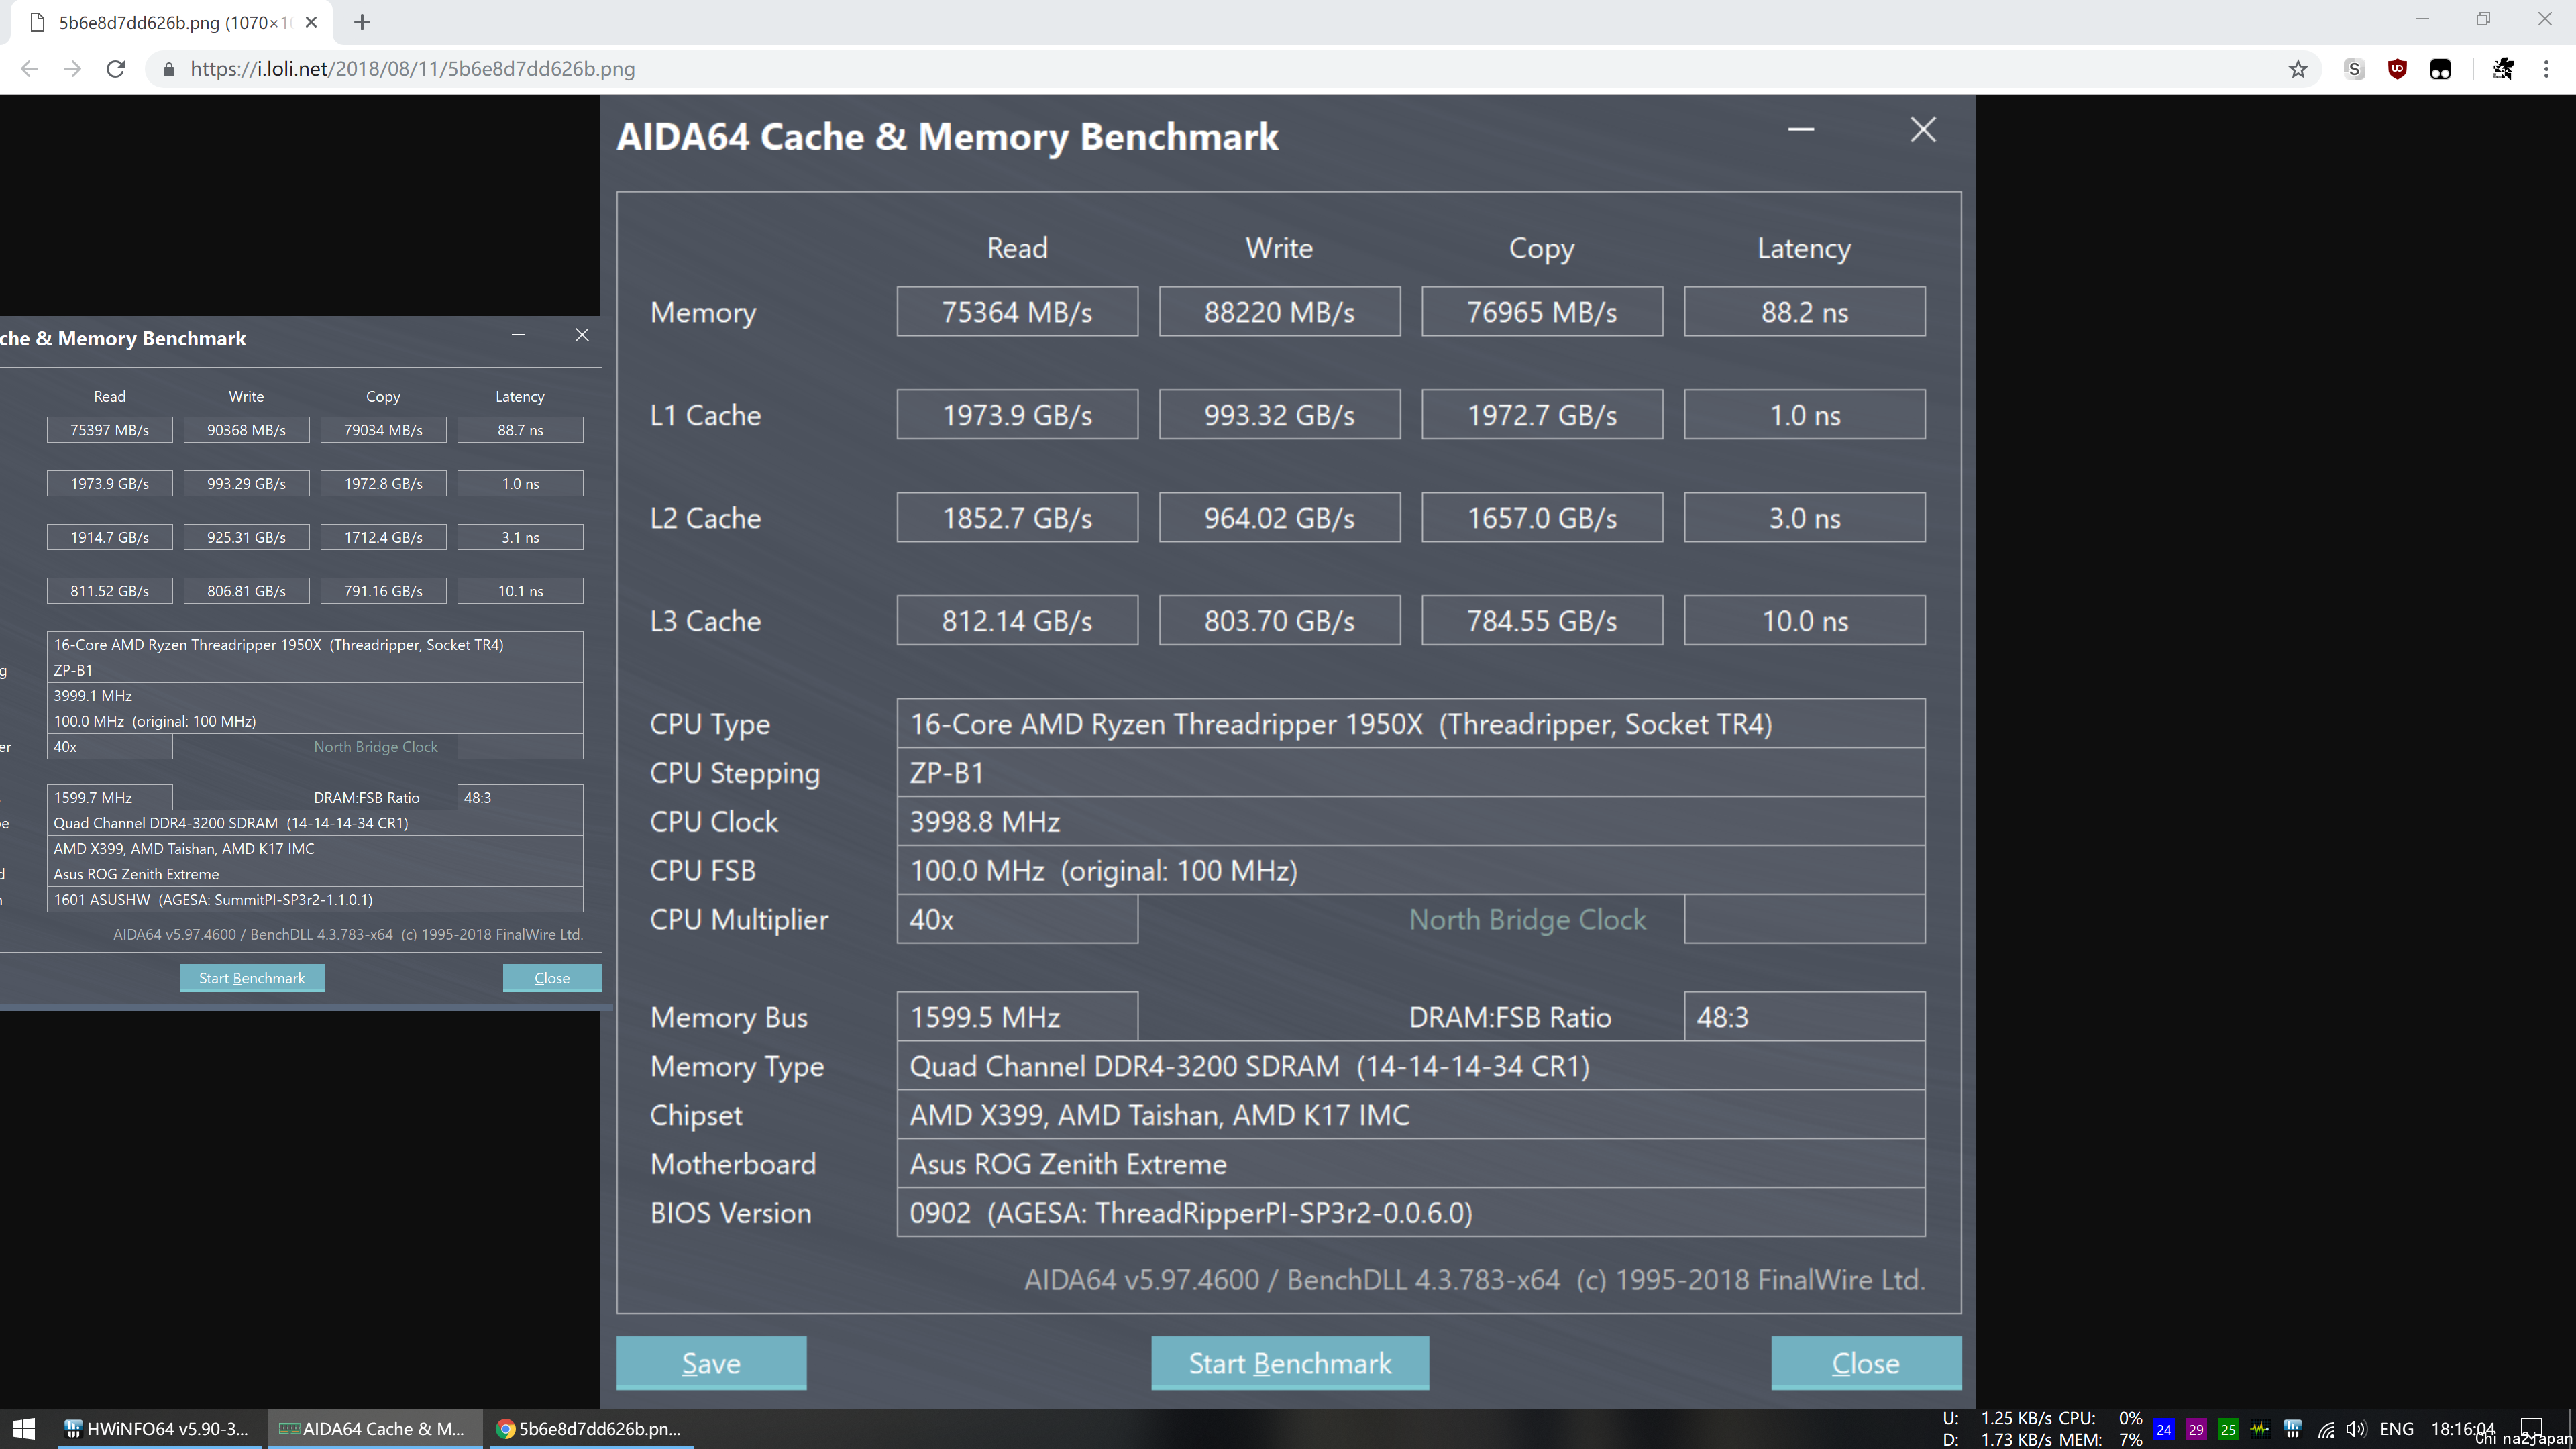View site security lock information

(169, 69)
